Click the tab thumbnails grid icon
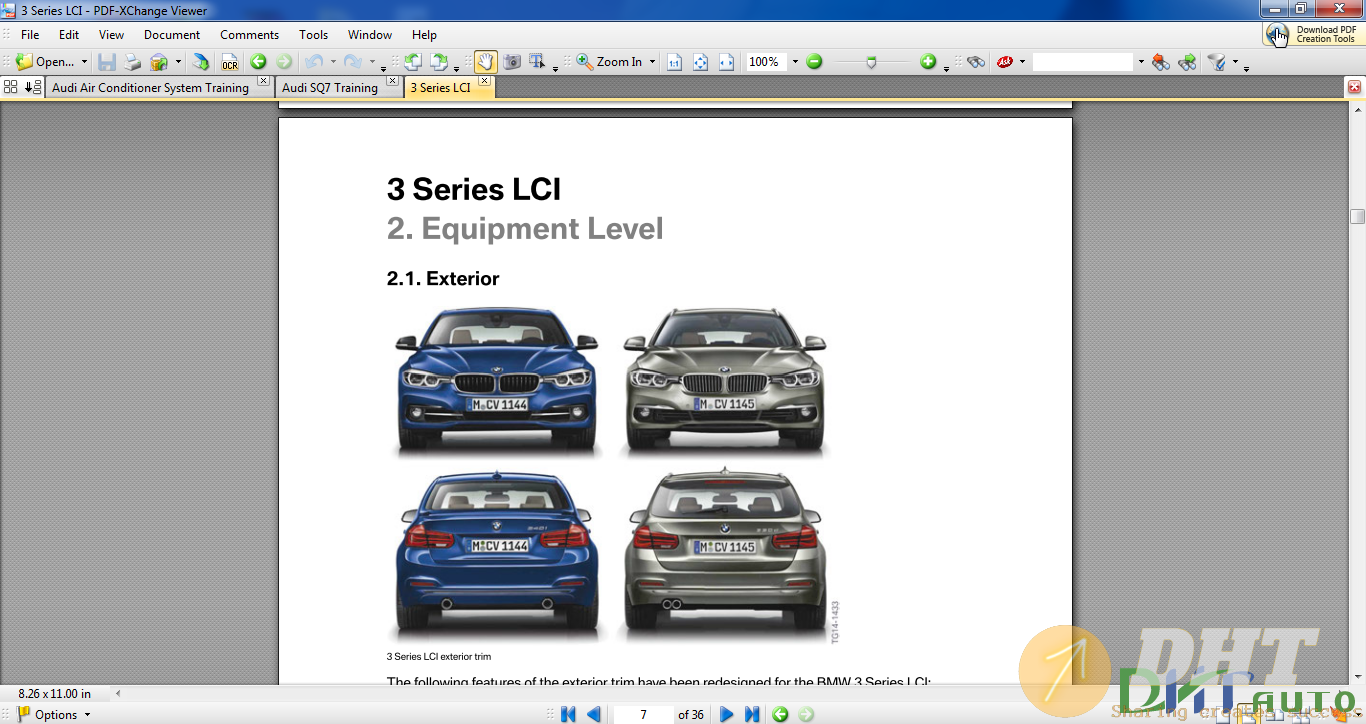This screenshot has height=724, width=1366. 11,87
